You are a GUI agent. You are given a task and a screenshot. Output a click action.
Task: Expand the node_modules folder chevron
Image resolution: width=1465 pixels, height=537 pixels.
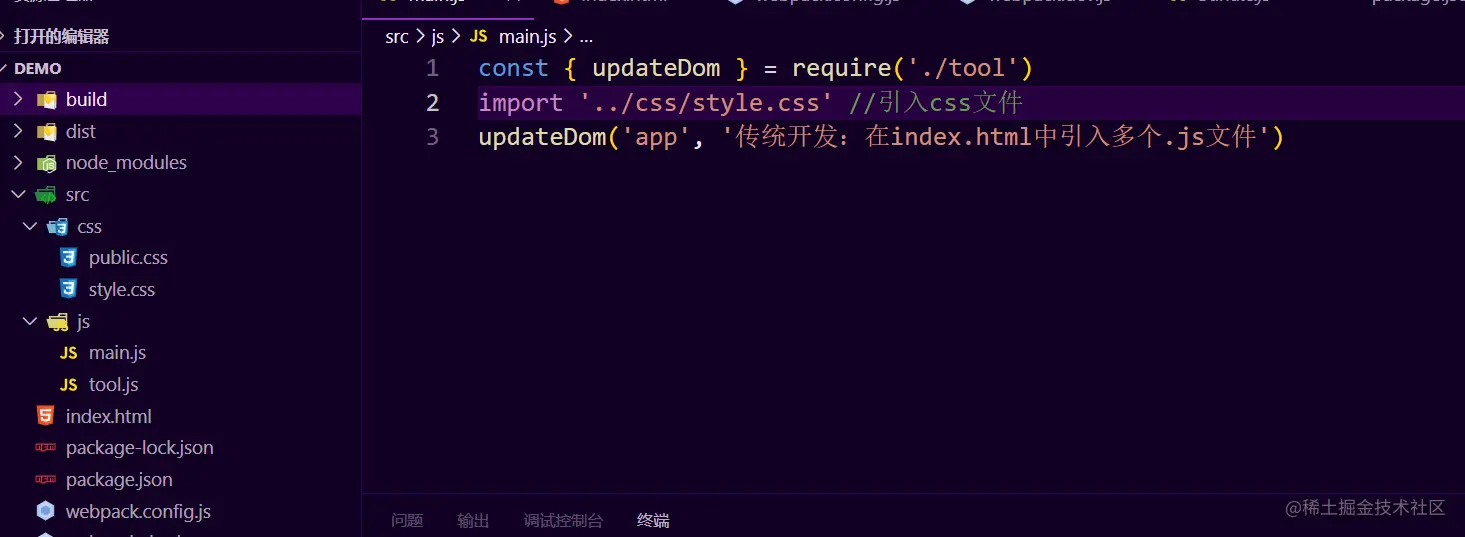18,162
